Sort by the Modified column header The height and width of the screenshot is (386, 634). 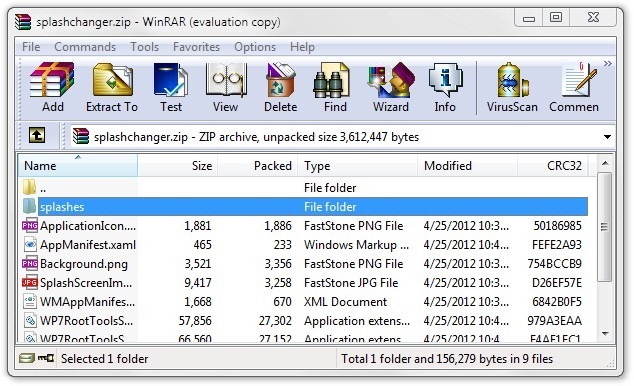(x=467, y=165)
